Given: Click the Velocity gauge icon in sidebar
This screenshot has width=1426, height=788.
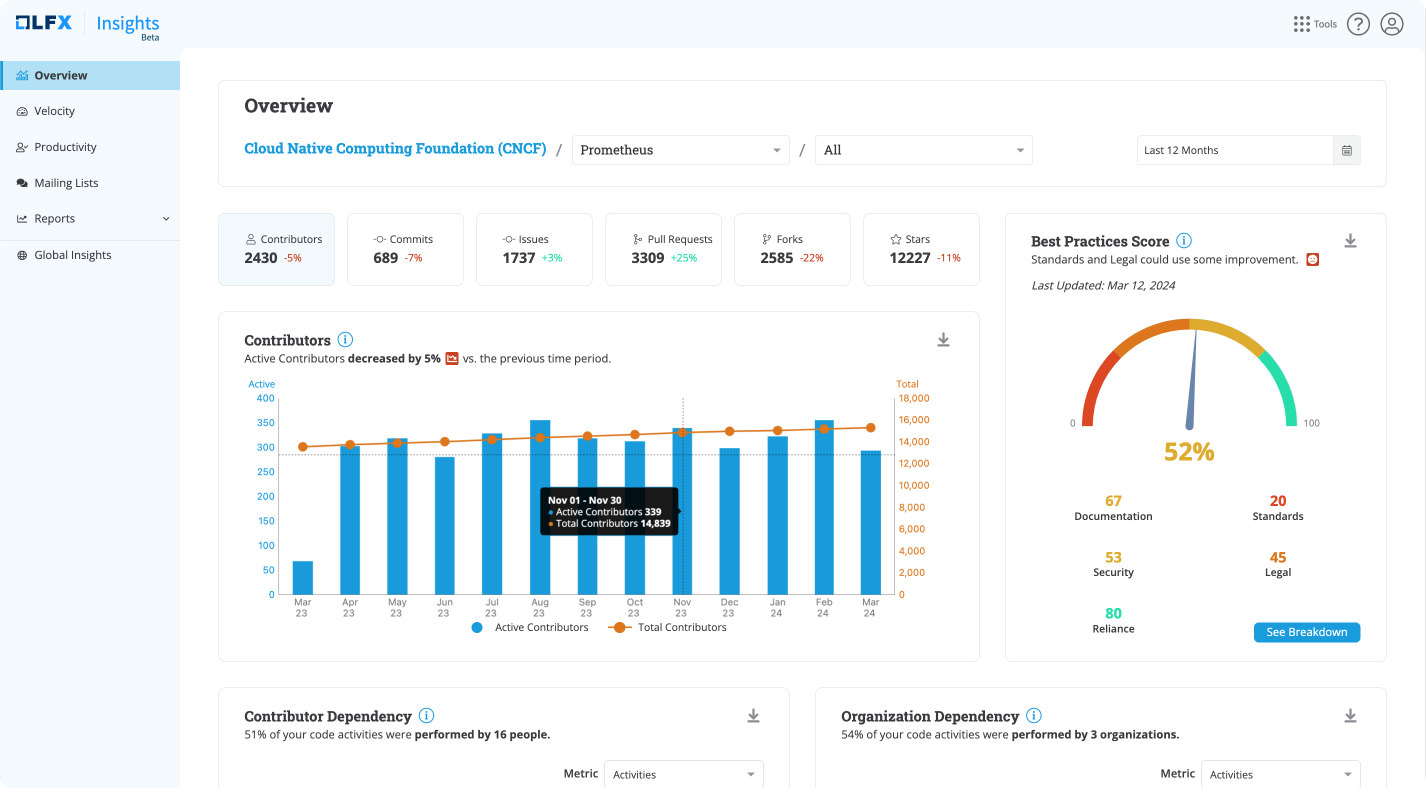Looking at the screenshot, I should 22,111.
